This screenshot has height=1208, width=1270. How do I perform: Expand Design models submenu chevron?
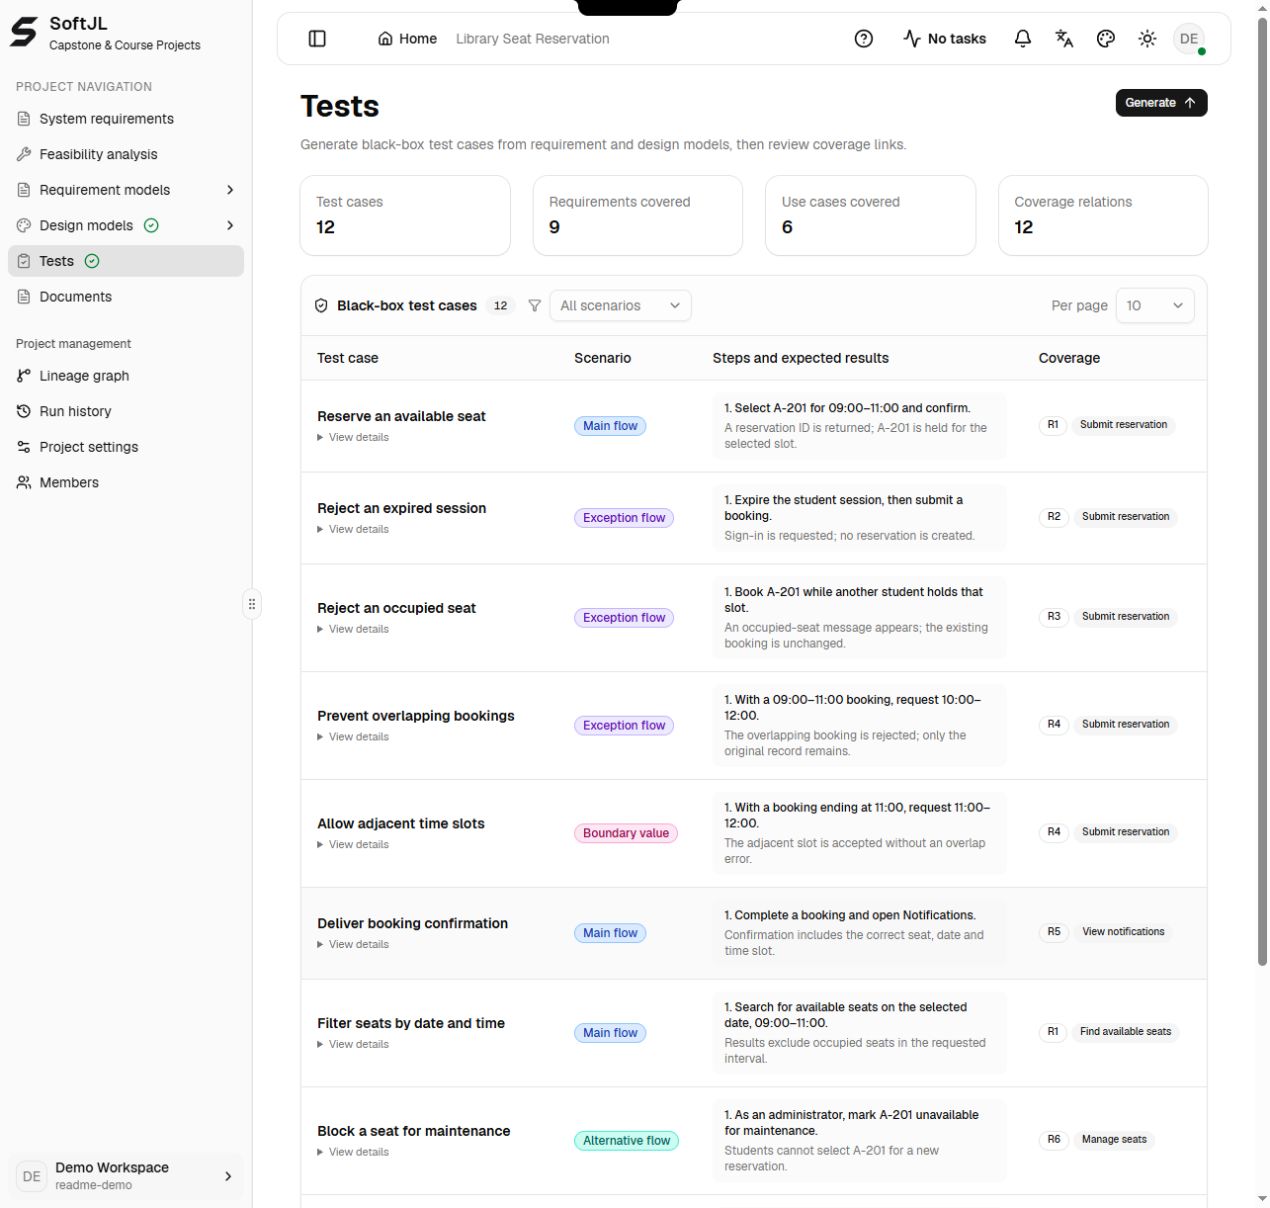tap(230, 226)
